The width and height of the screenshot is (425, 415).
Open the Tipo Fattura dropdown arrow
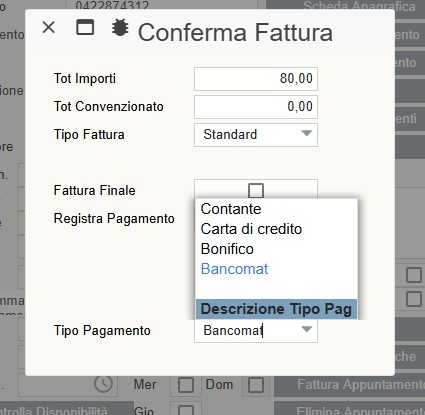(x=306, y=134)
